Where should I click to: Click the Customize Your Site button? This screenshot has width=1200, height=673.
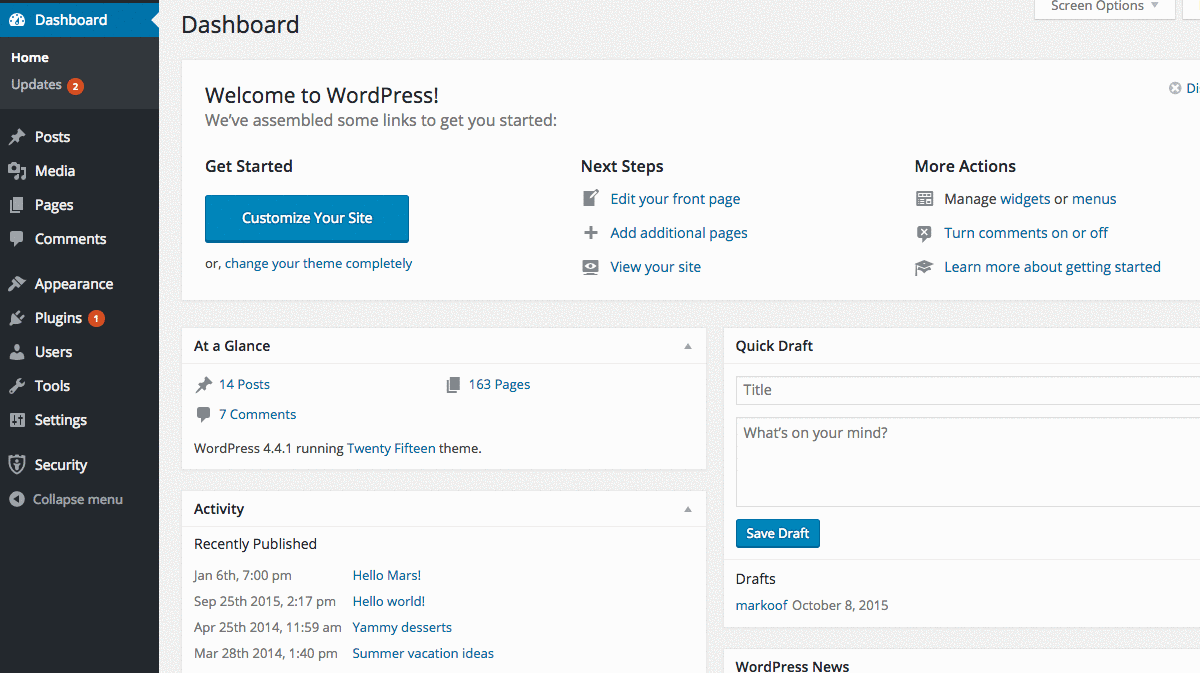(x=307, y=218)
